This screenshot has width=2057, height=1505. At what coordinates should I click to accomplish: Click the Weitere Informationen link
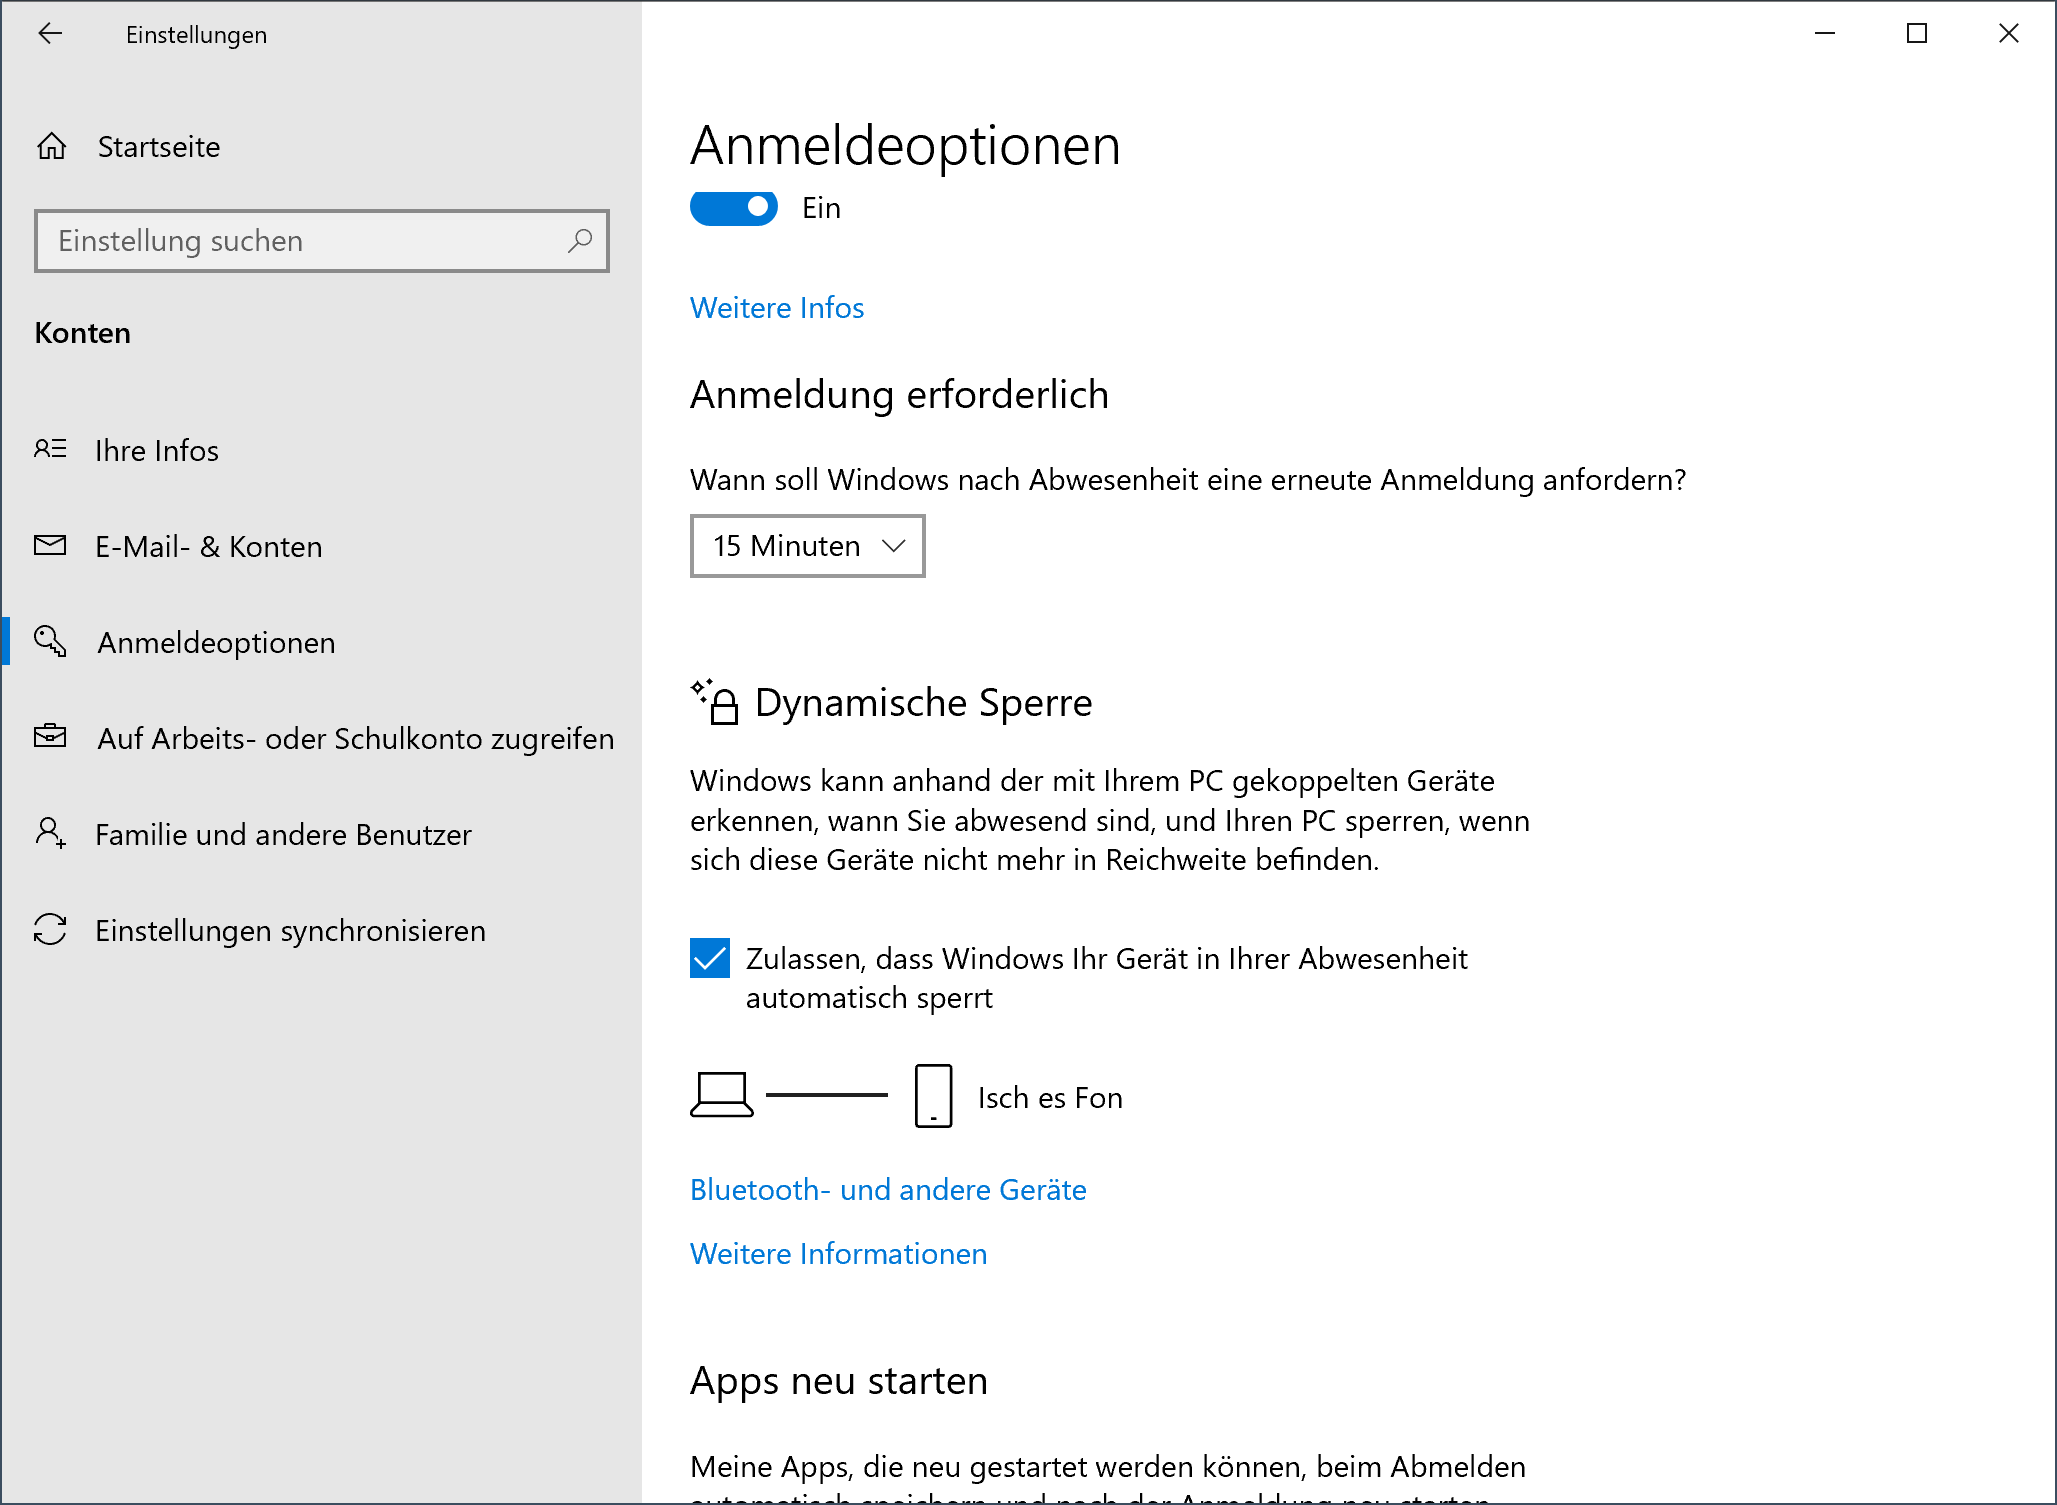point(838,1254)
